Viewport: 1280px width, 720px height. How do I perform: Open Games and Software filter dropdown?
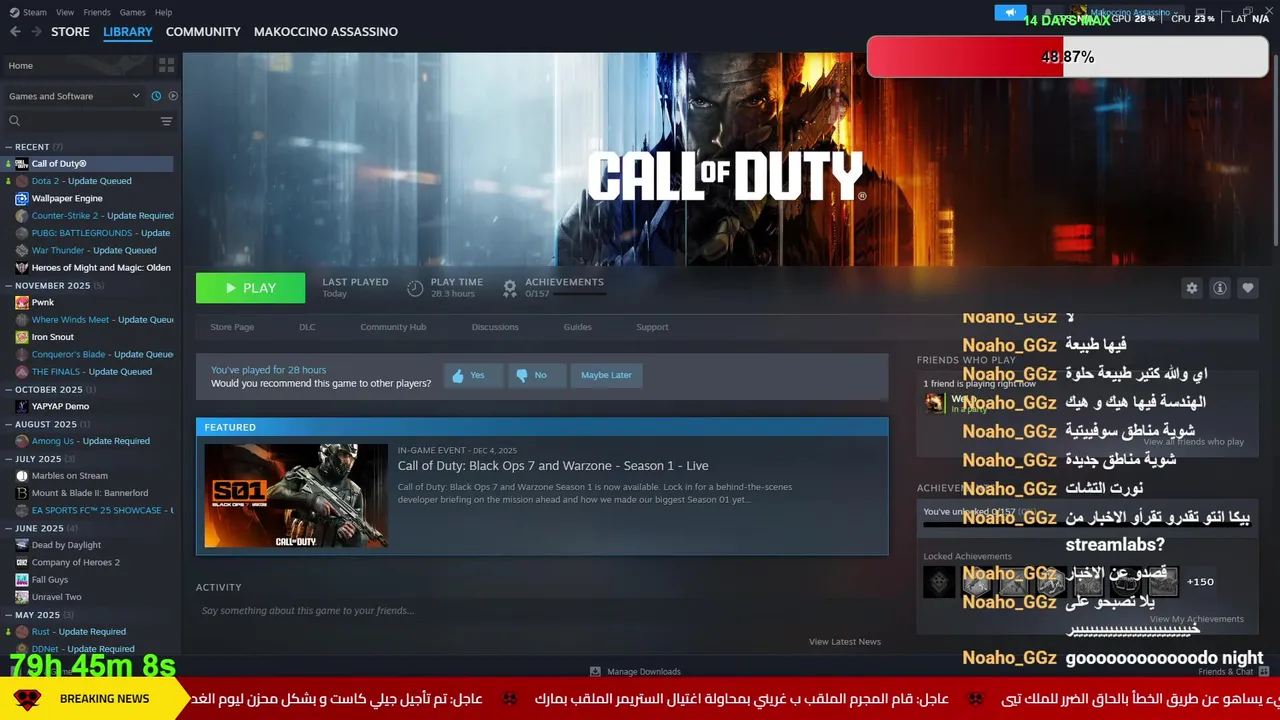click(x=74, y=96)
